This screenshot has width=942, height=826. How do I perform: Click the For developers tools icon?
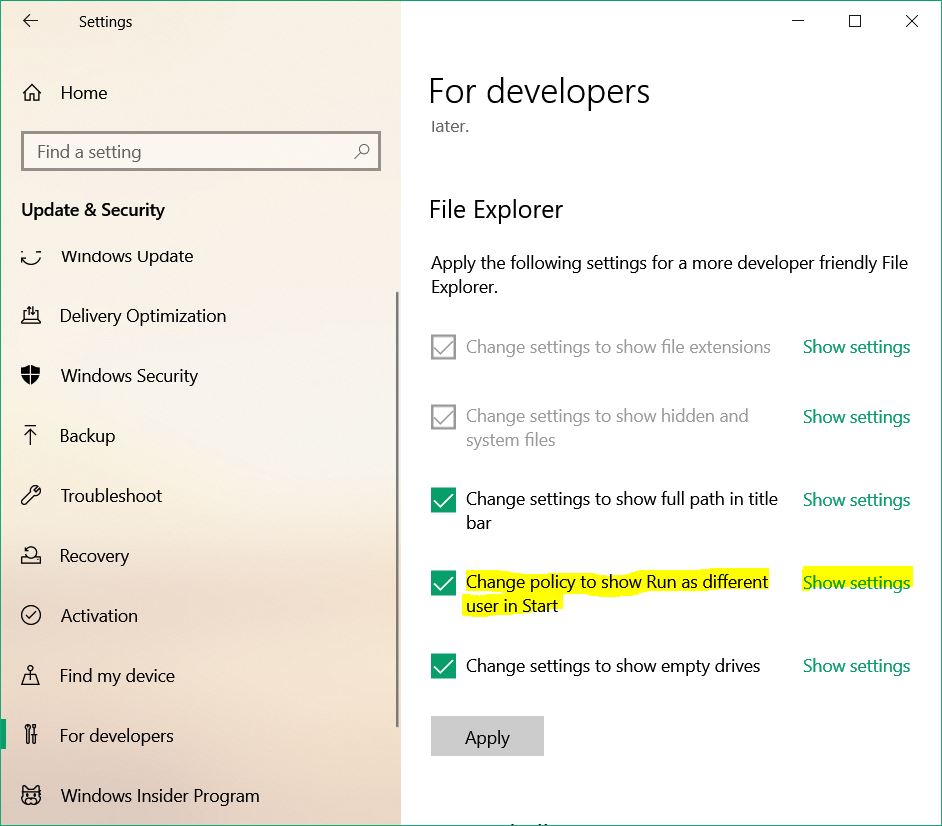pos(31,734)
